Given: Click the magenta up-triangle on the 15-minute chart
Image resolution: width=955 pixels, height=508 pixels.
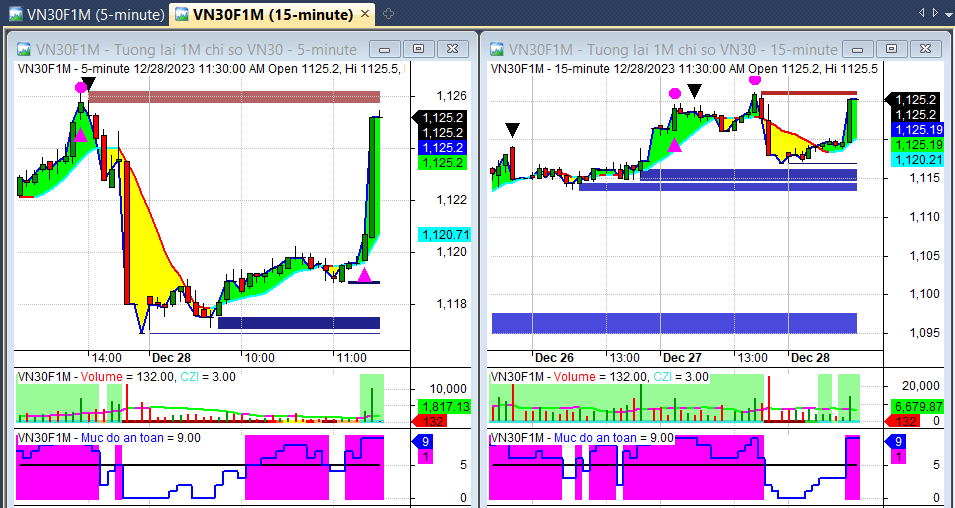Looking at the screenshot, I should pyautogui.click(x=674, y=144).
